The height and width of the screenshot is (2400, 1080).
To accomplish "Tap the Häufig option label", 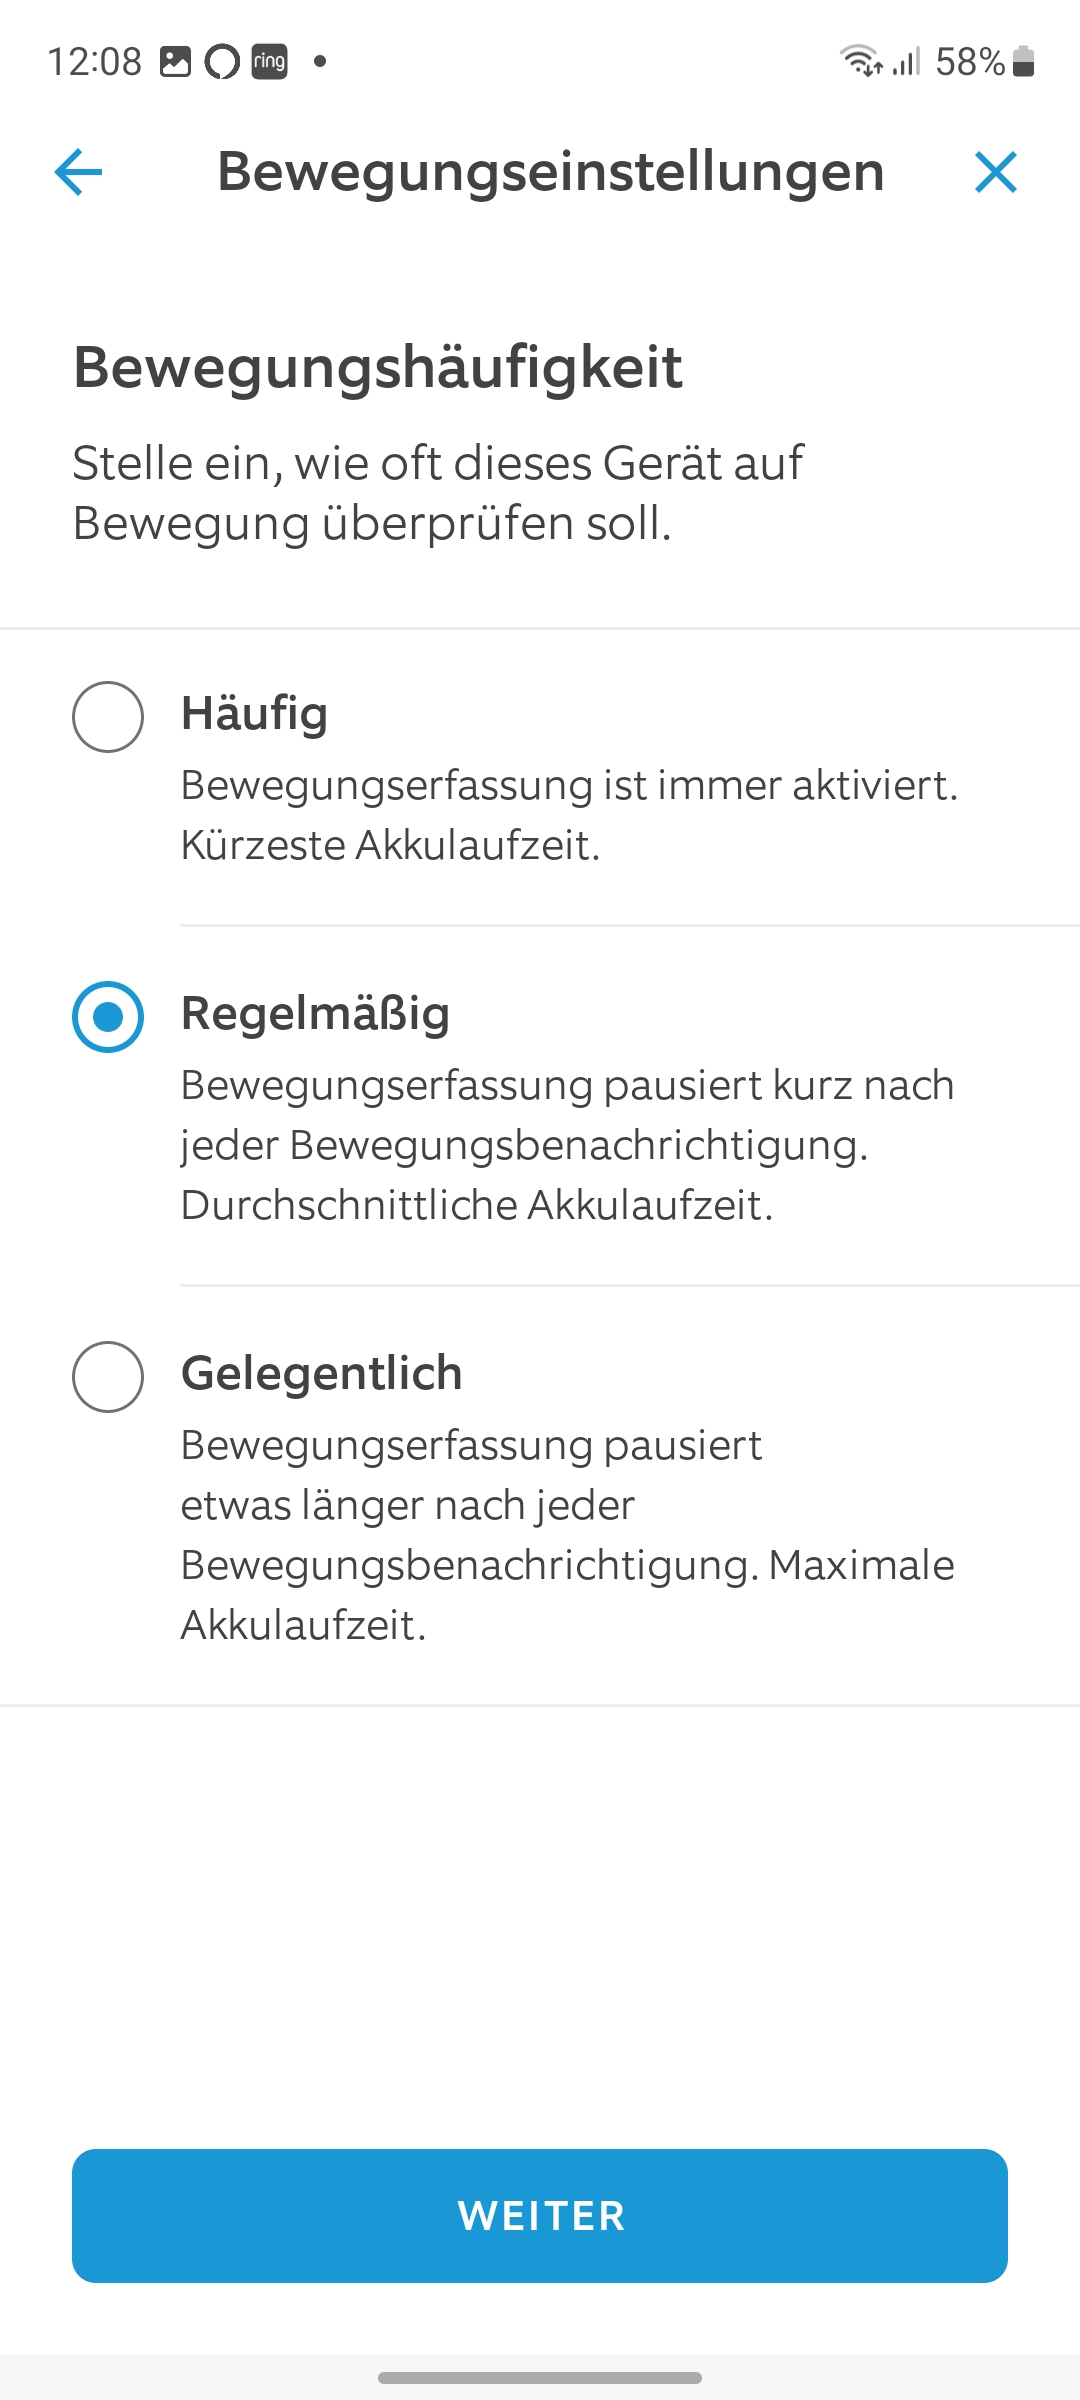I will pyautogui.click(x=254, y=714).
